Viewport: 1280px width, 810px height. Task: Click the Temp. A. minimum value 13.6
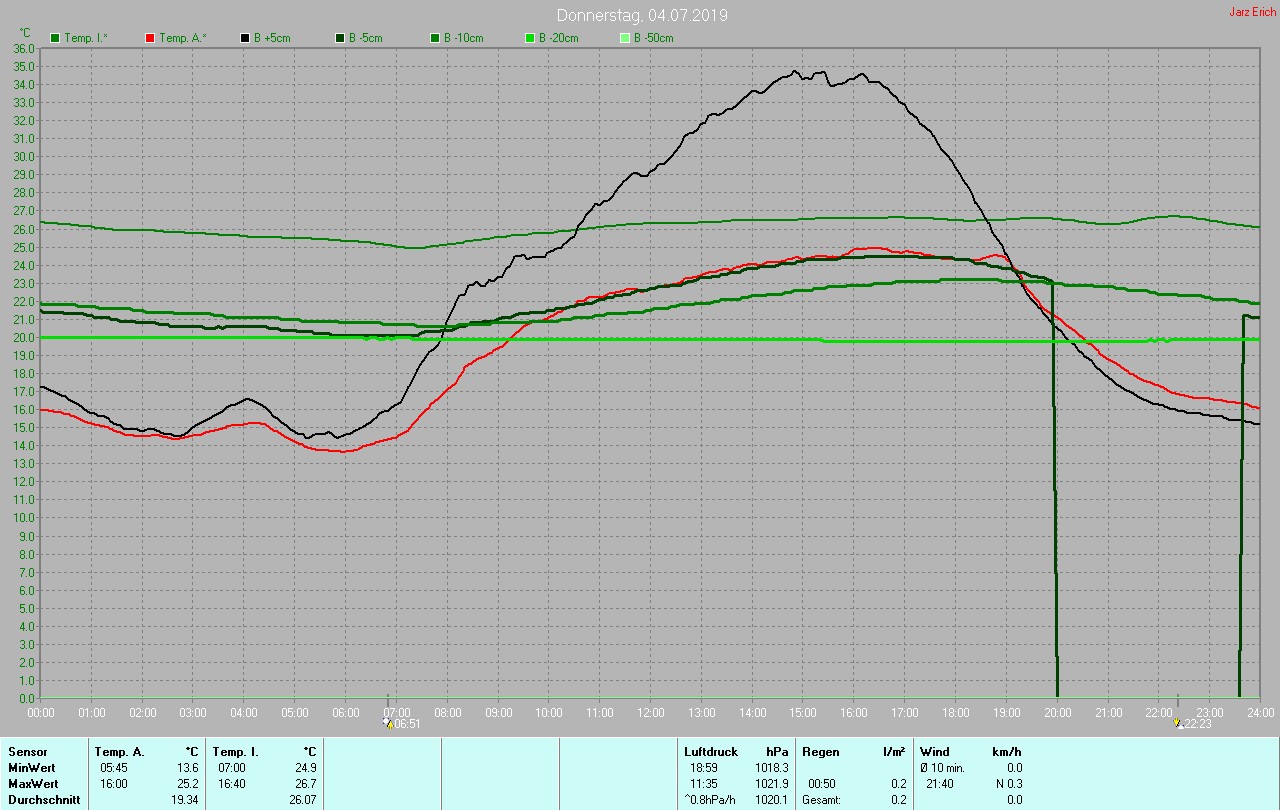[x=188, y=767]
